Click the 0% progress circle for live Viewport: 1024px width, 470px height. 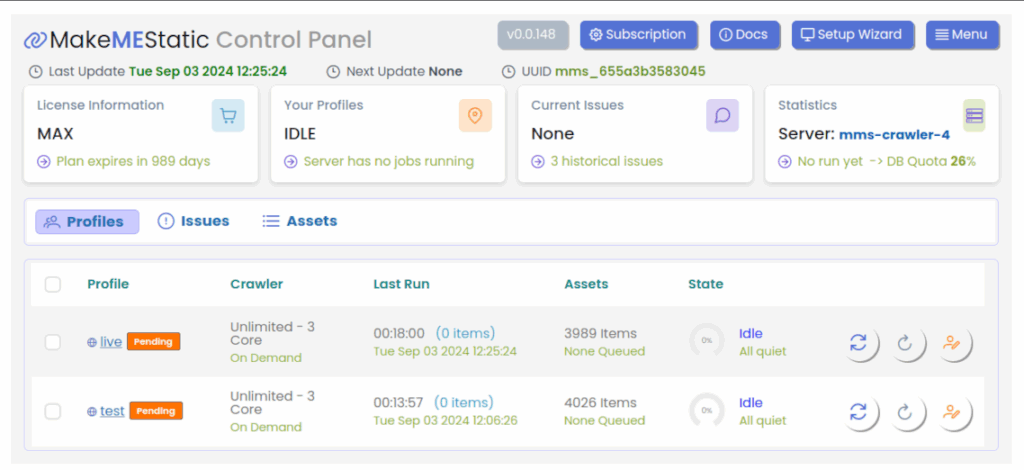(x=706, y=341)
